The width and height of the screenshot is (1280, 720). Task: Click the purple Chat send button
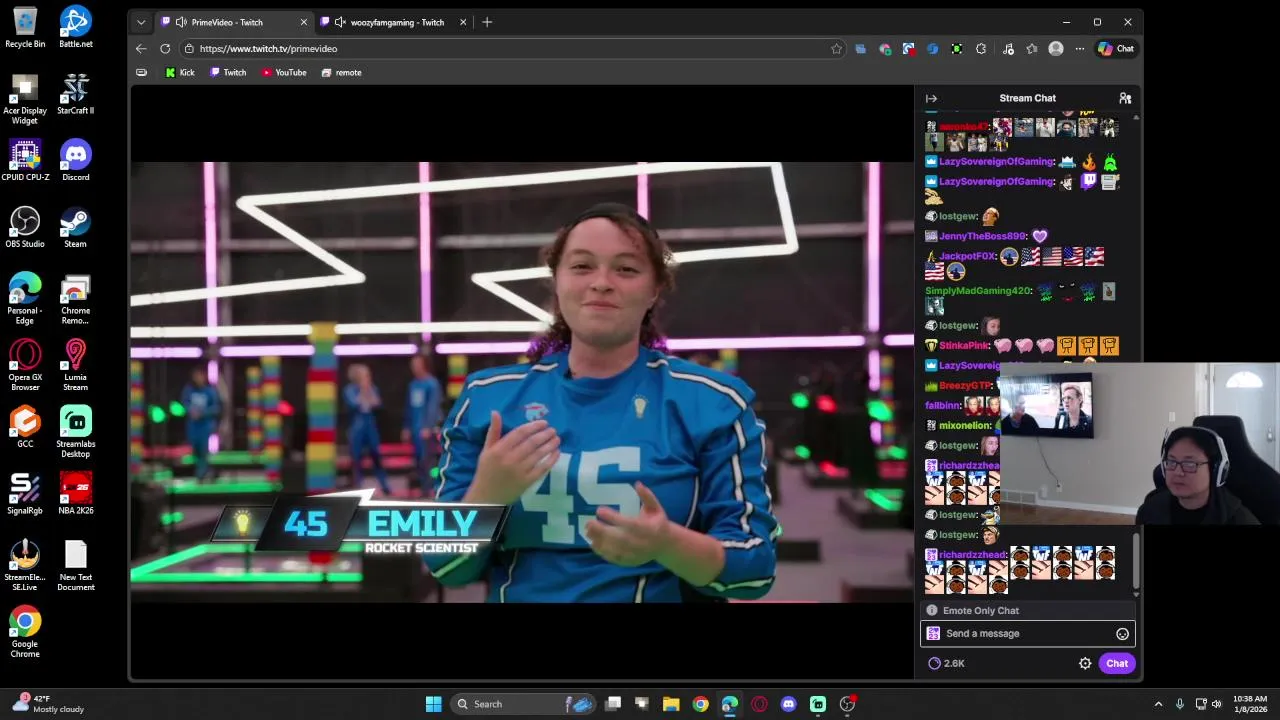pyautogui.click(x=1117, y=663)
